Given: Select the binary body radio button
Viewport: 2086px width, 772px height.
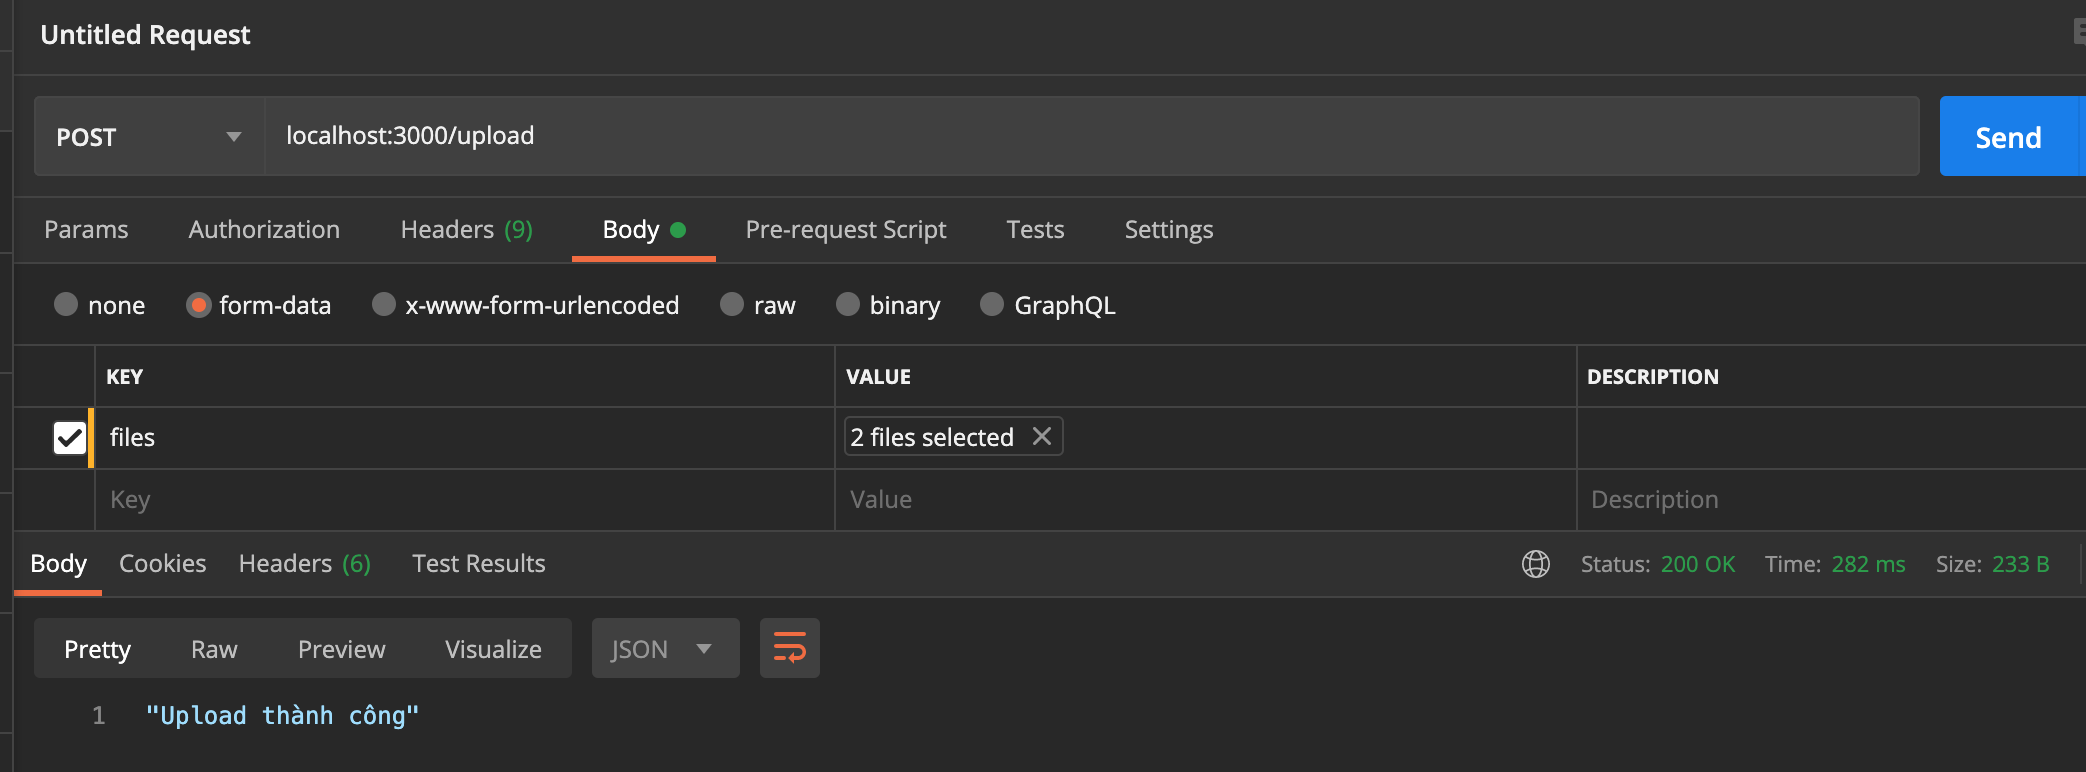Looking at the screenshot, I should pos(848,304).
